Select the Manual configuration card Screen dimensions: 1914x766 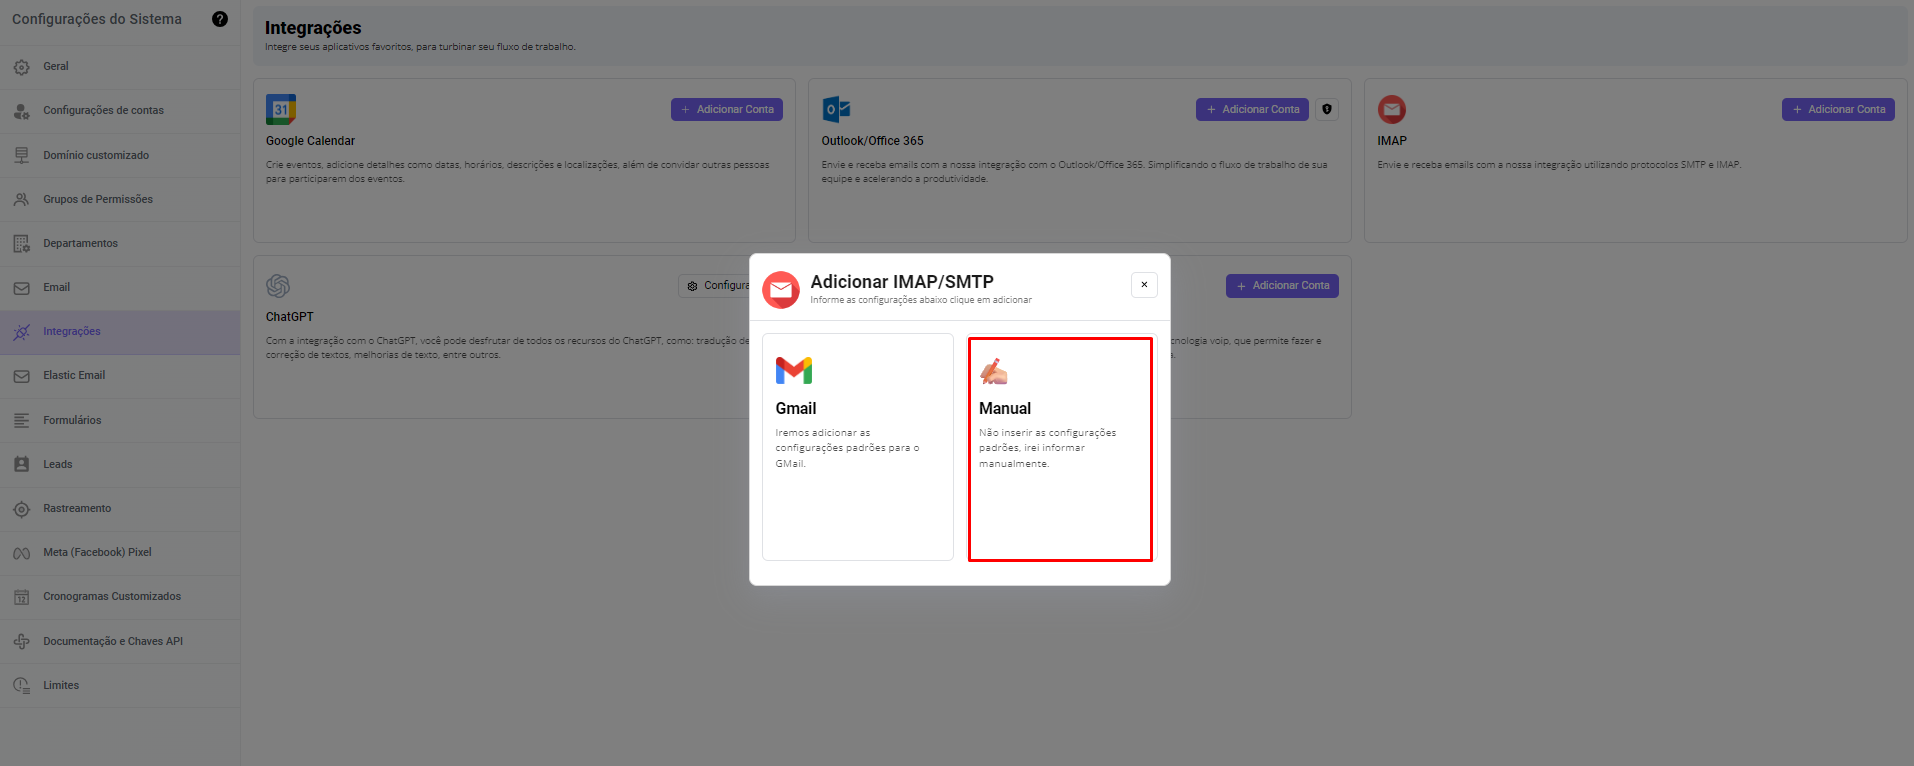[1060, 449]
